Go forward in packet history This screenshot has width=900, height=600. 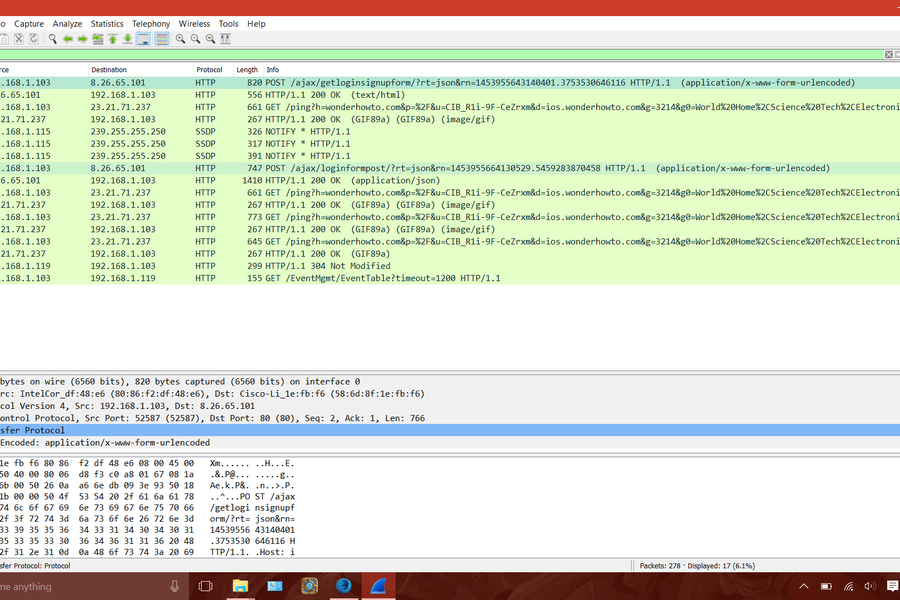[83, 38]
